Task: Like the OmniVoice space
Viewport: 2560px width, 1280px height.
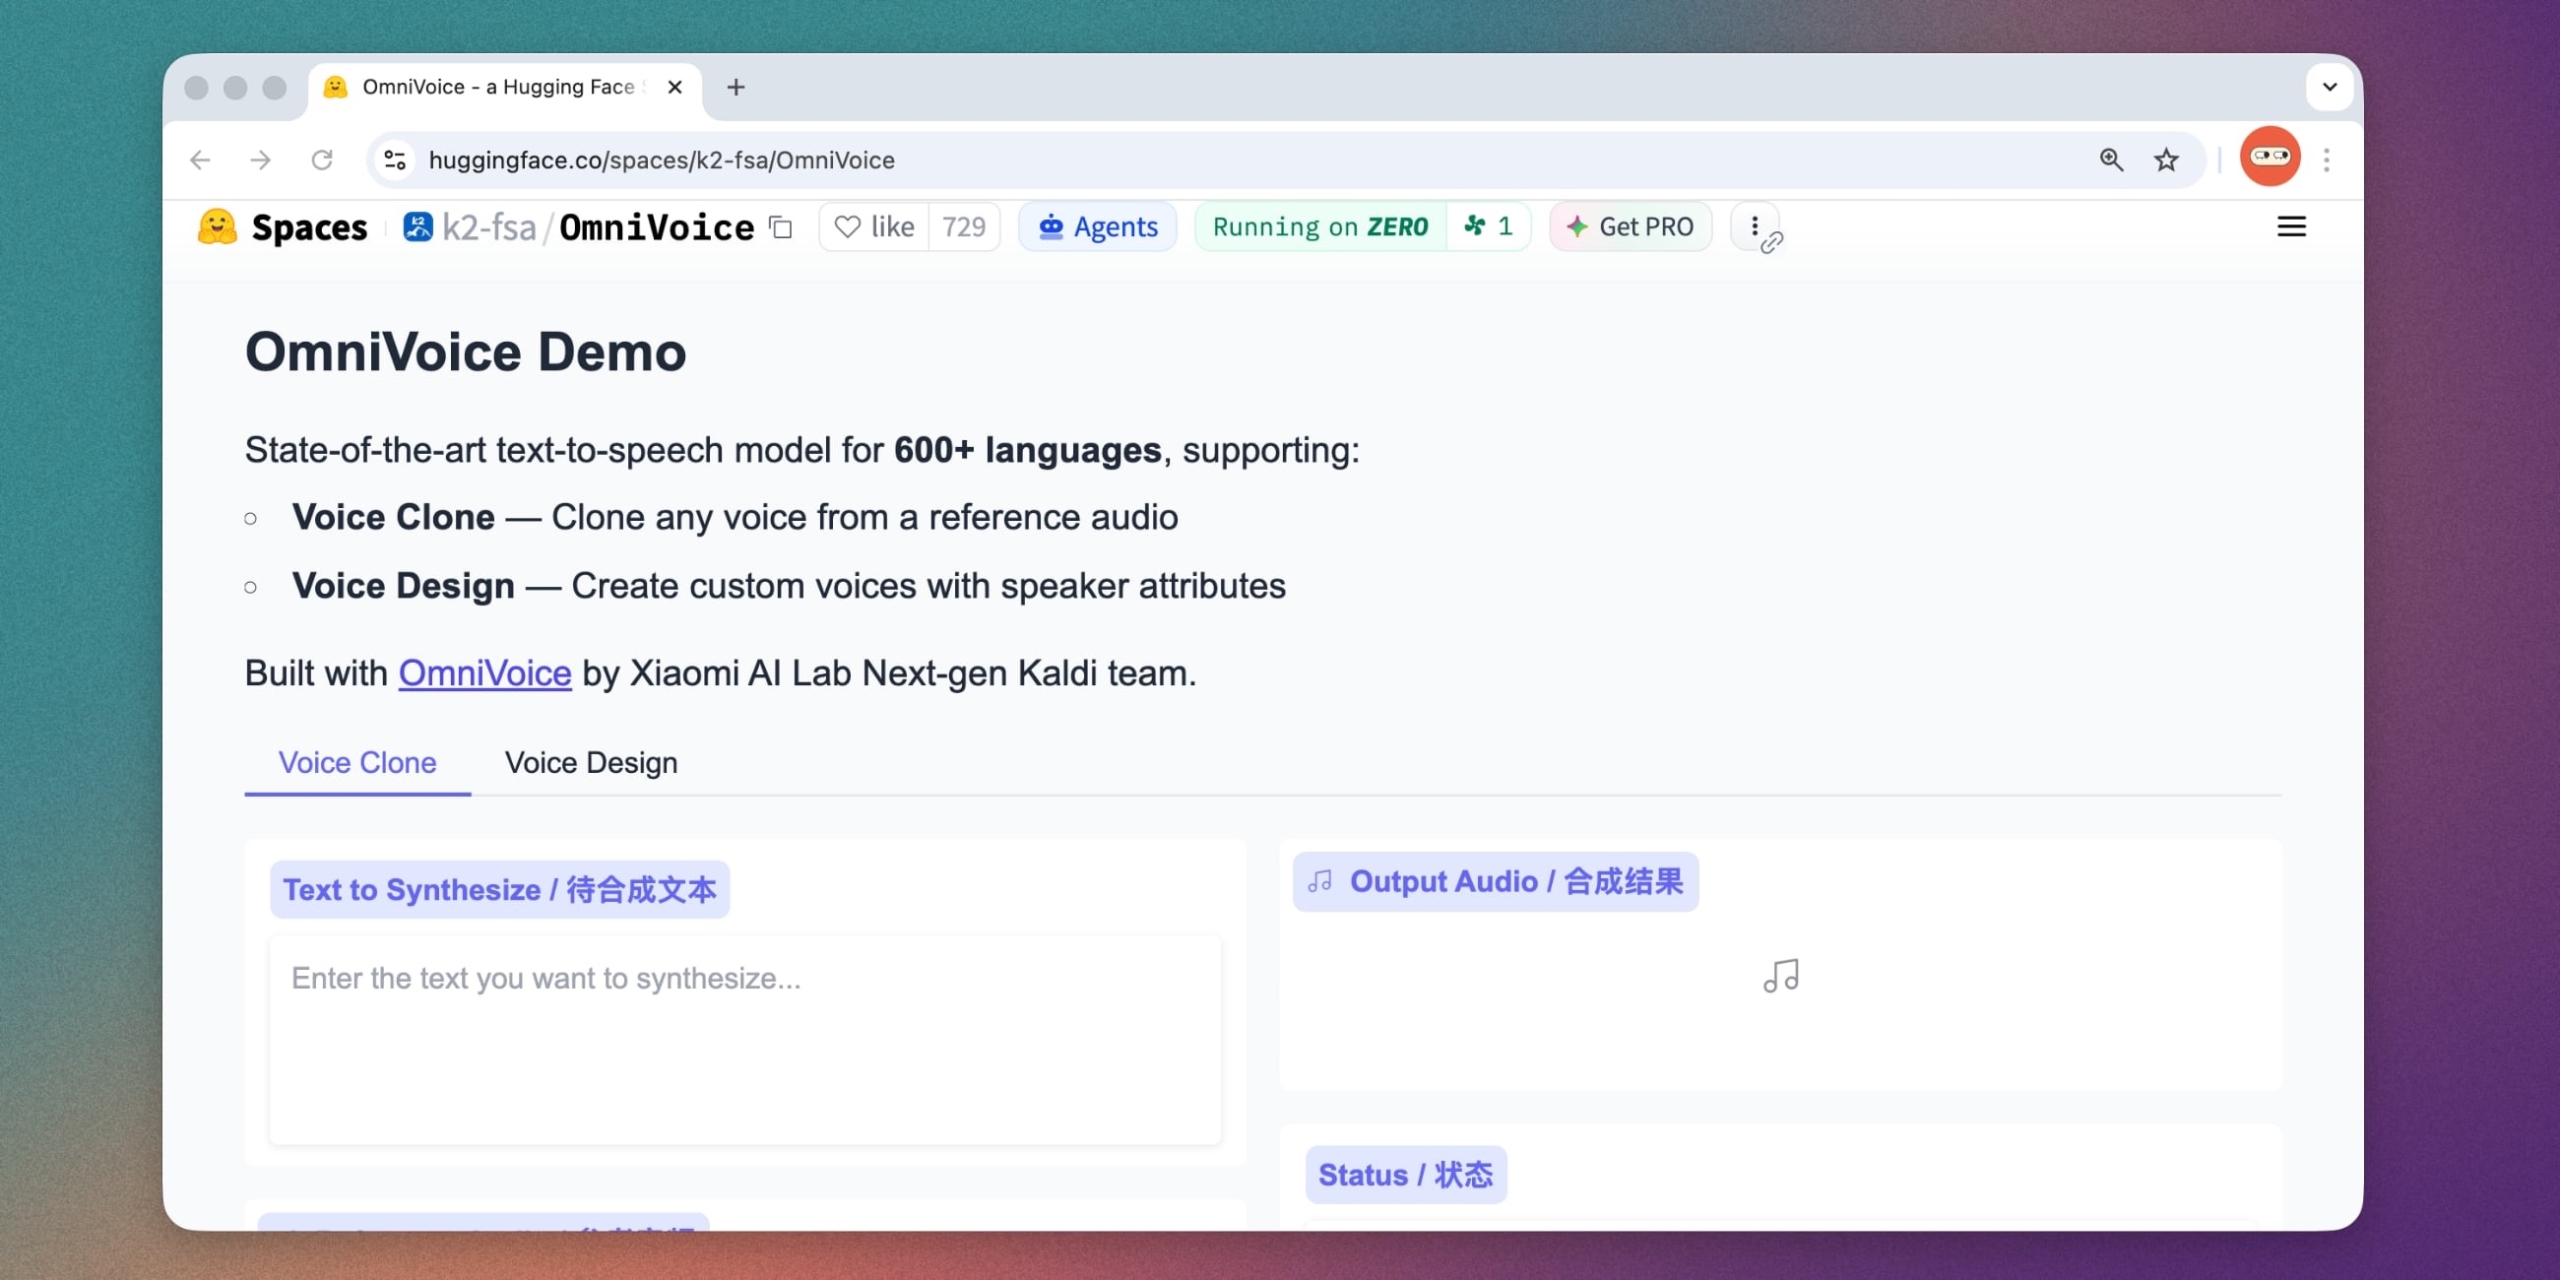Action: 875,227
